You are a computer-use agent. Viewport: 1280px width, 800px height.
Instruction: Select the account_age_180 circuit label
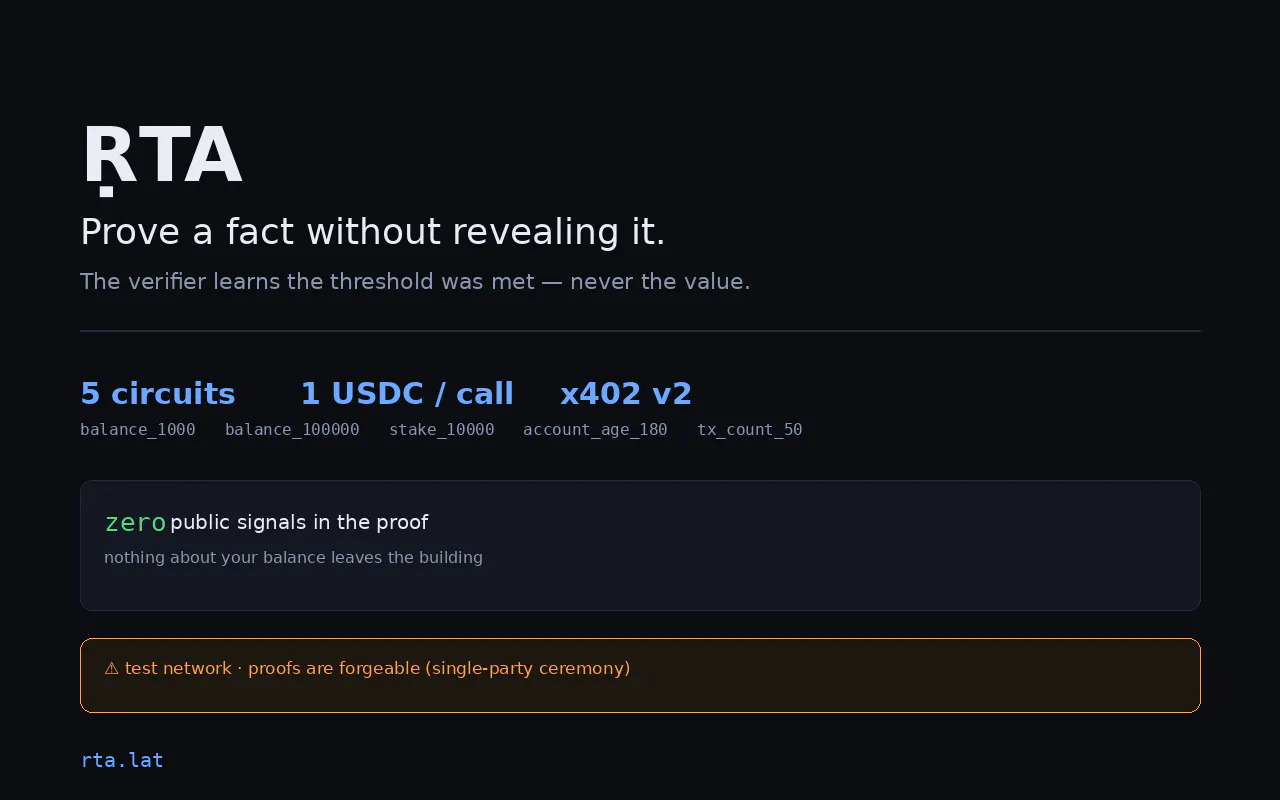(x=595, y=430)
